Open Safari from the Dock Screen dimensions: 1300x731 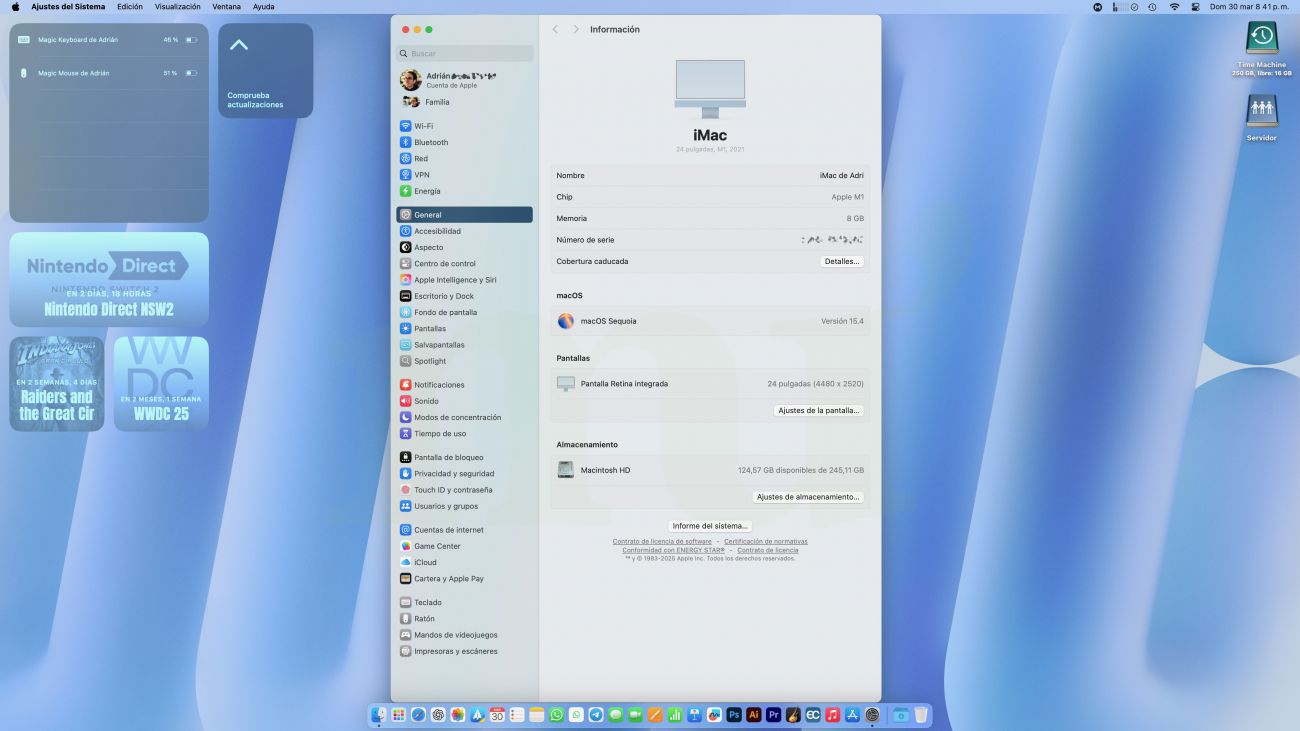click(x=418, y=715)
